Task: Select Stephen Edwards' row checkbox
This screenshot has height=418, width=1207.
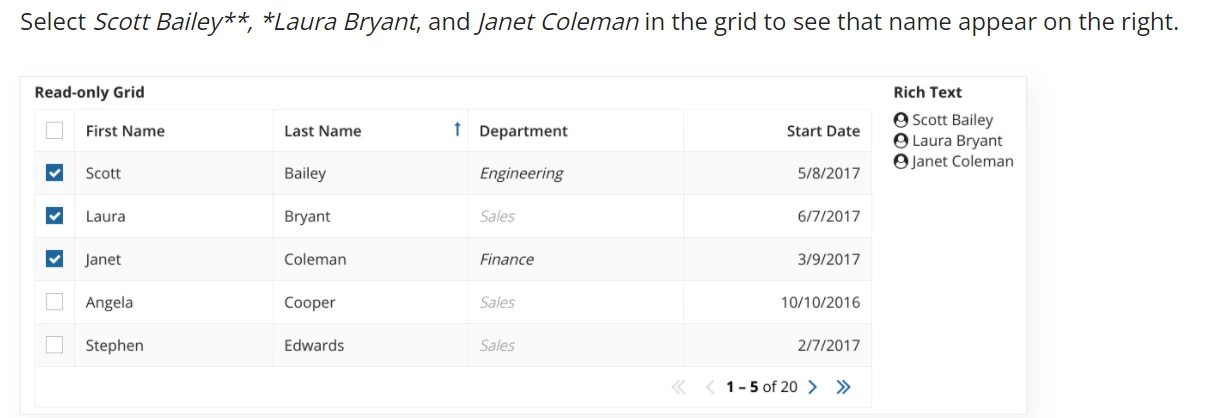Action: (55, 345)
